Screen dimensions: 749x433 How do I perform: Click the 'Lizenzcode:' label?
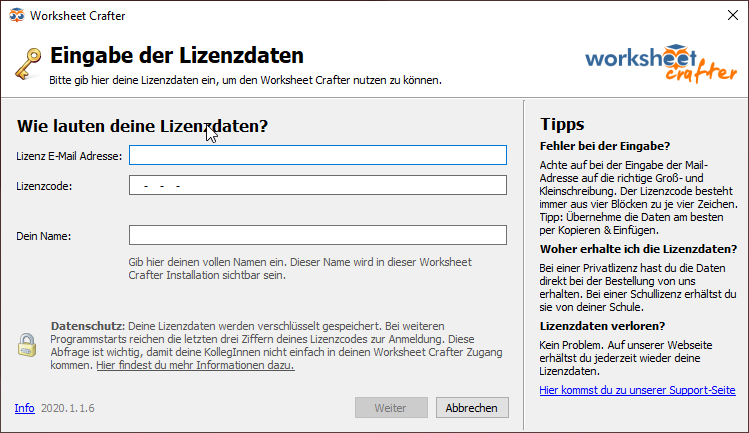[45, 186]
